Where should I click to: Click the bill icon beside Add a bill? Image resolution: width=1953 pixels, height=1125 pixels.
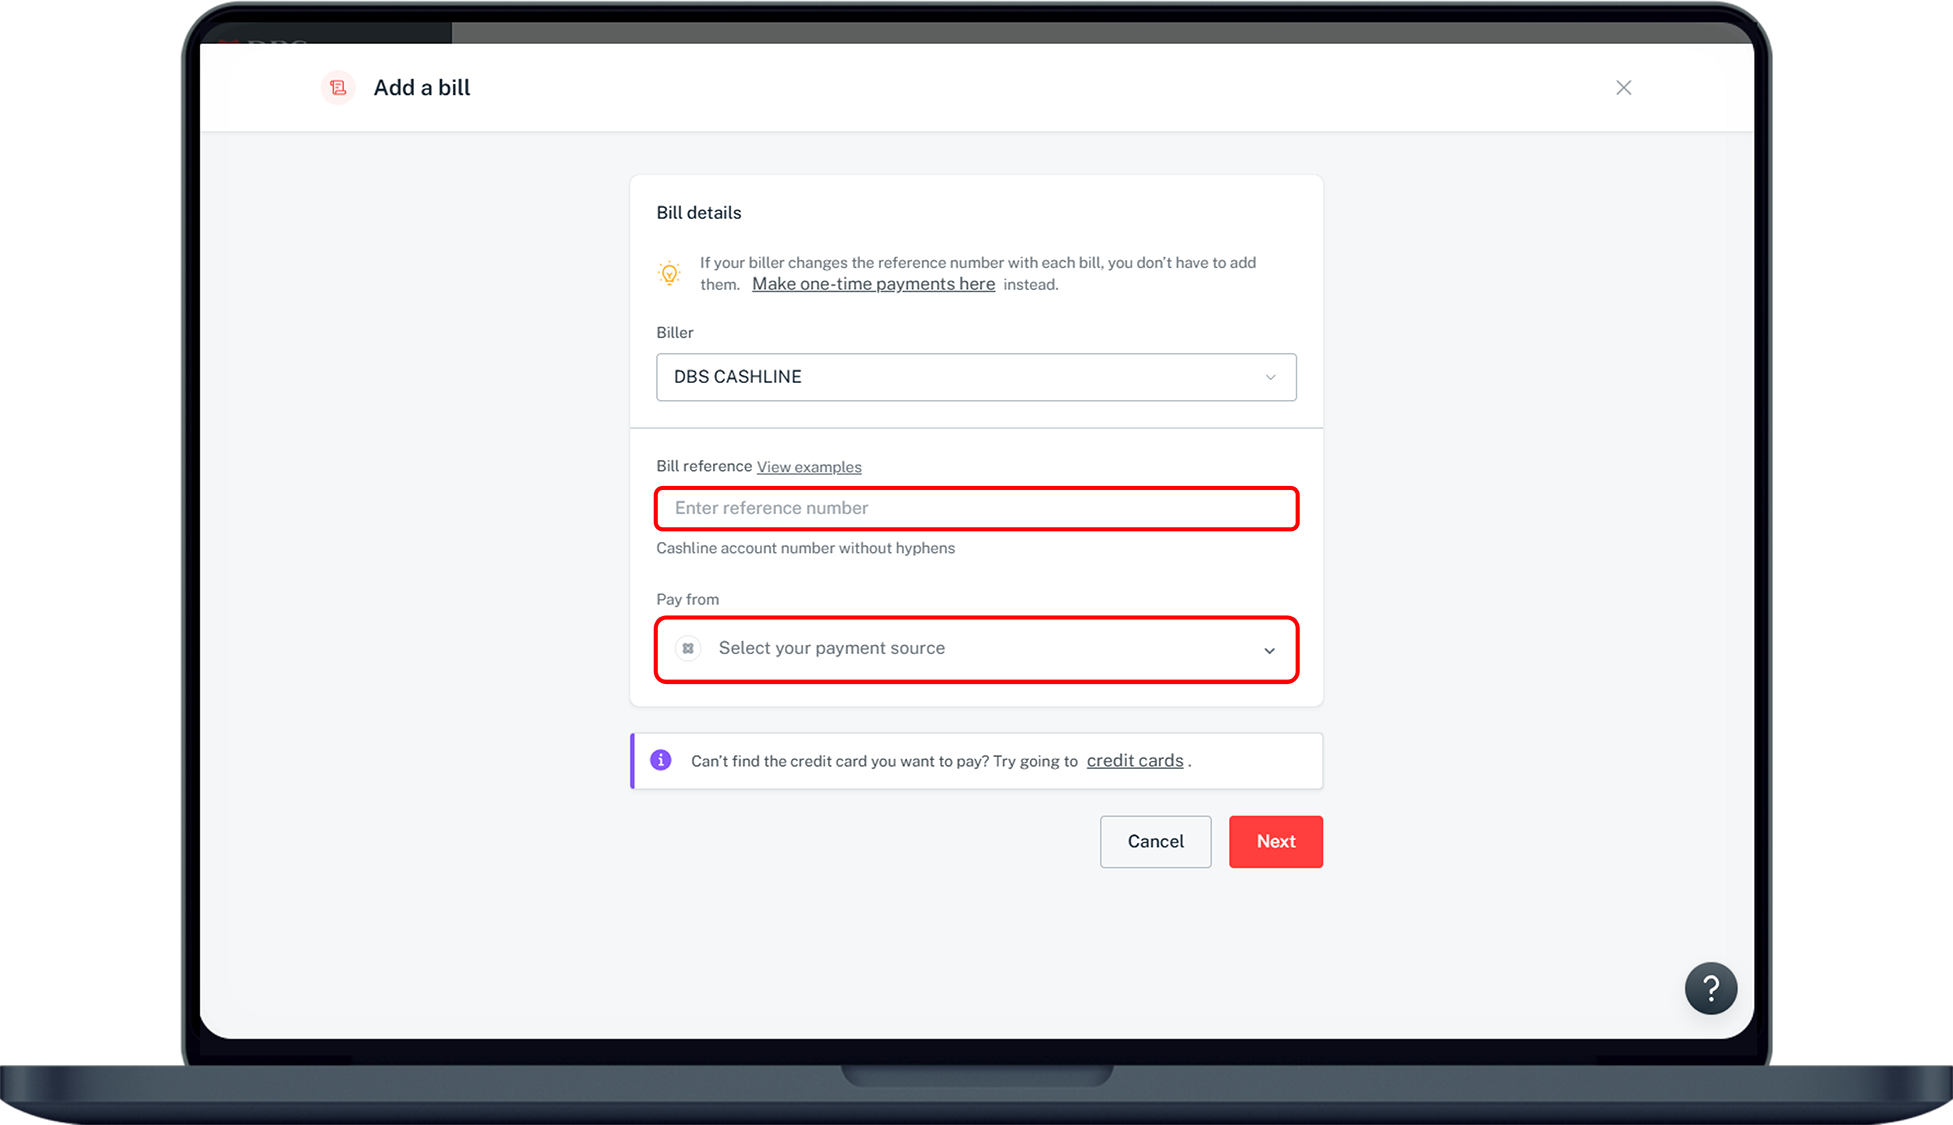338,88
